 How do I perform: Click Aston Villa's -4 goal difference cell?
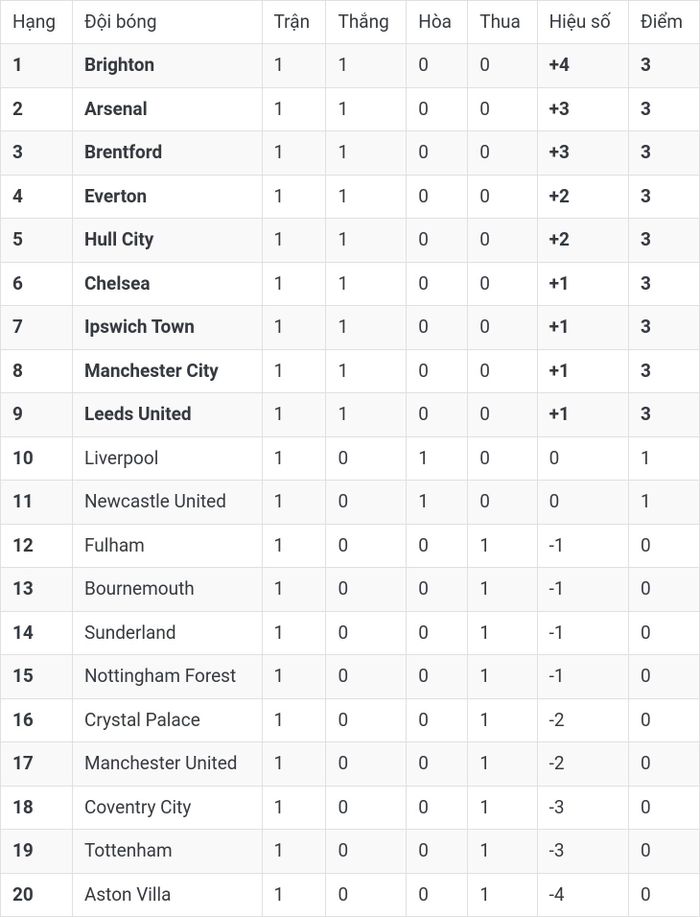(556, 894)
